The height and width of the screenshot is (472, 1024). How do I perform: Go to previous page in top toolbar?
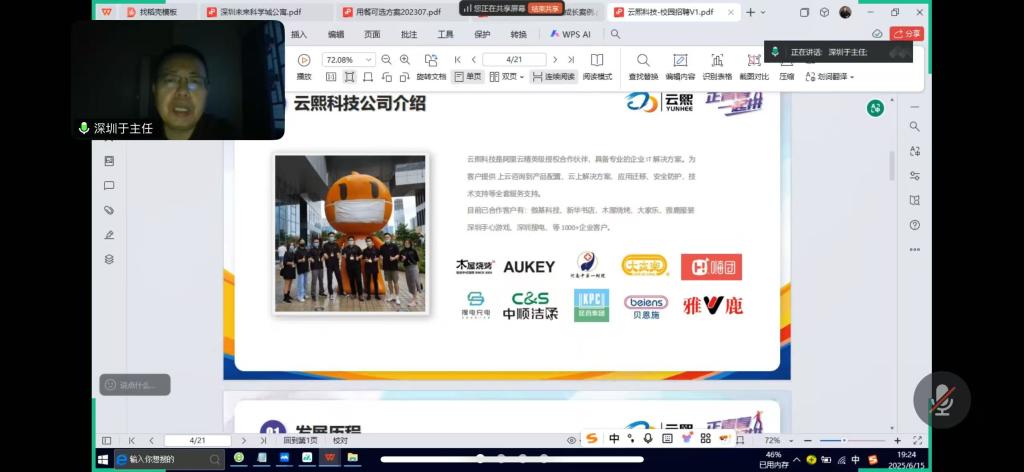[473, 59]
